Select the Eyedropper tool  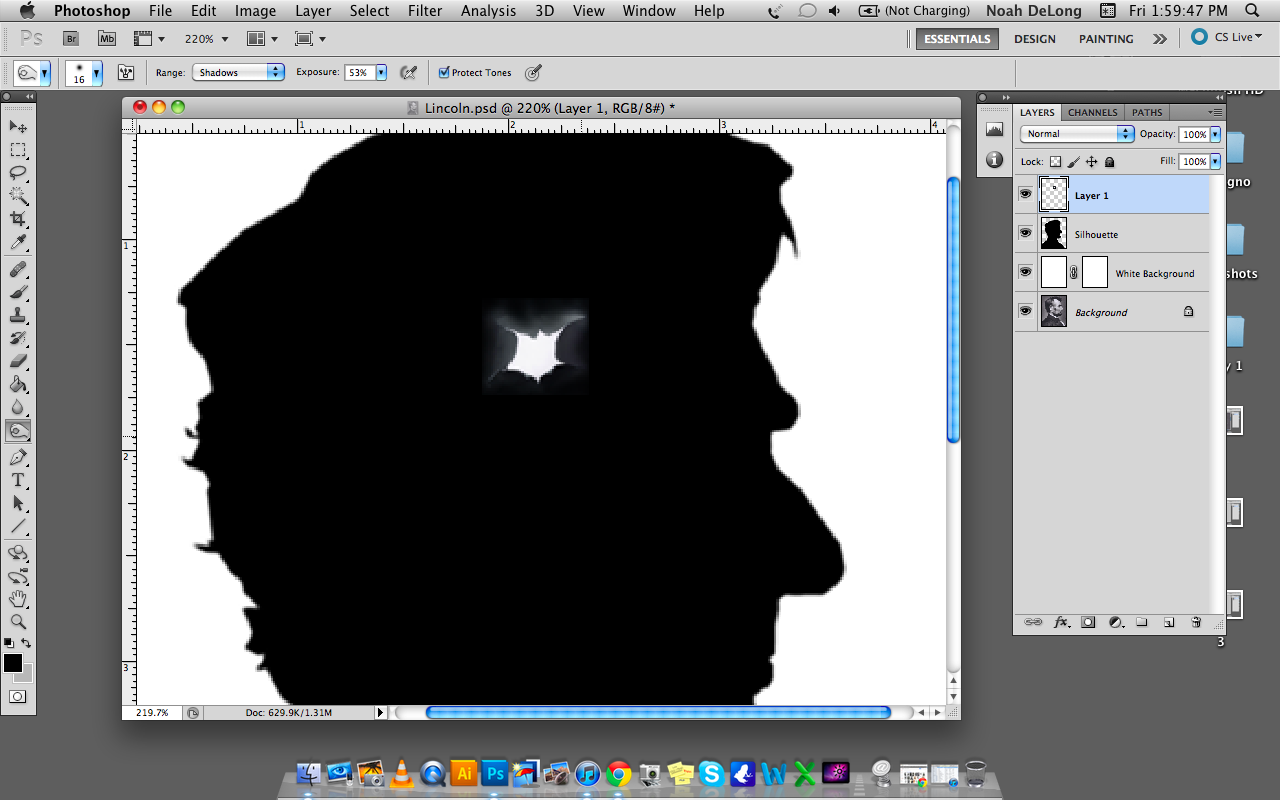[18, 243]
